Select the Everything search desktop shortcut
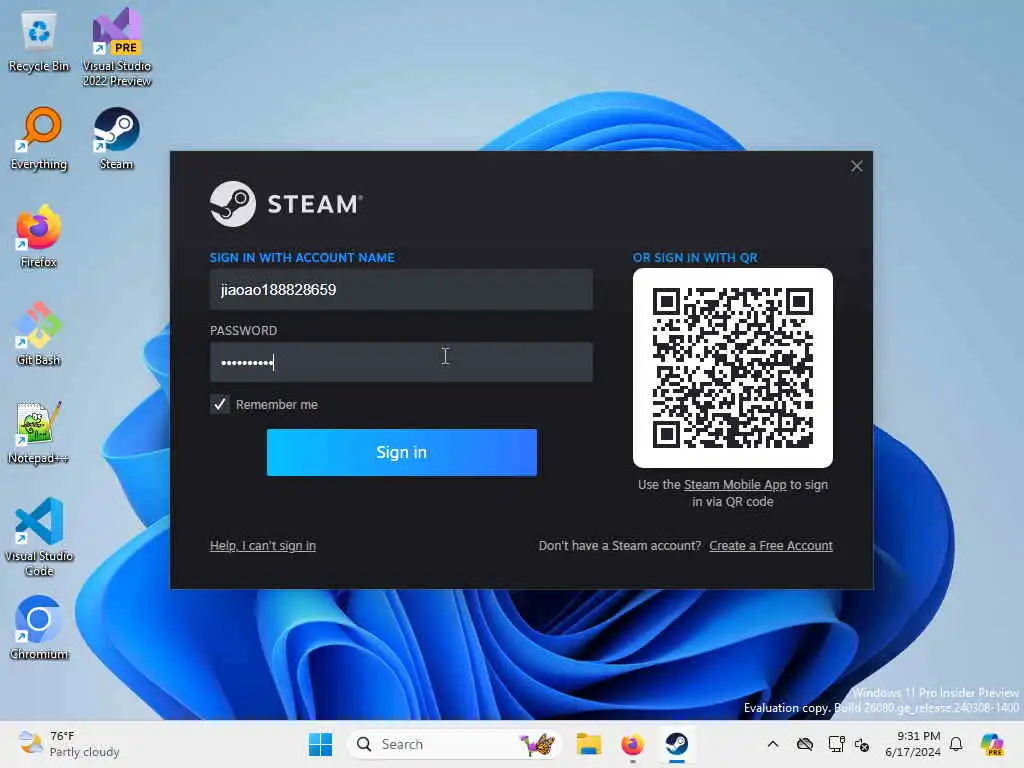This screenshot has width=1024, height=768. point(39,139)
